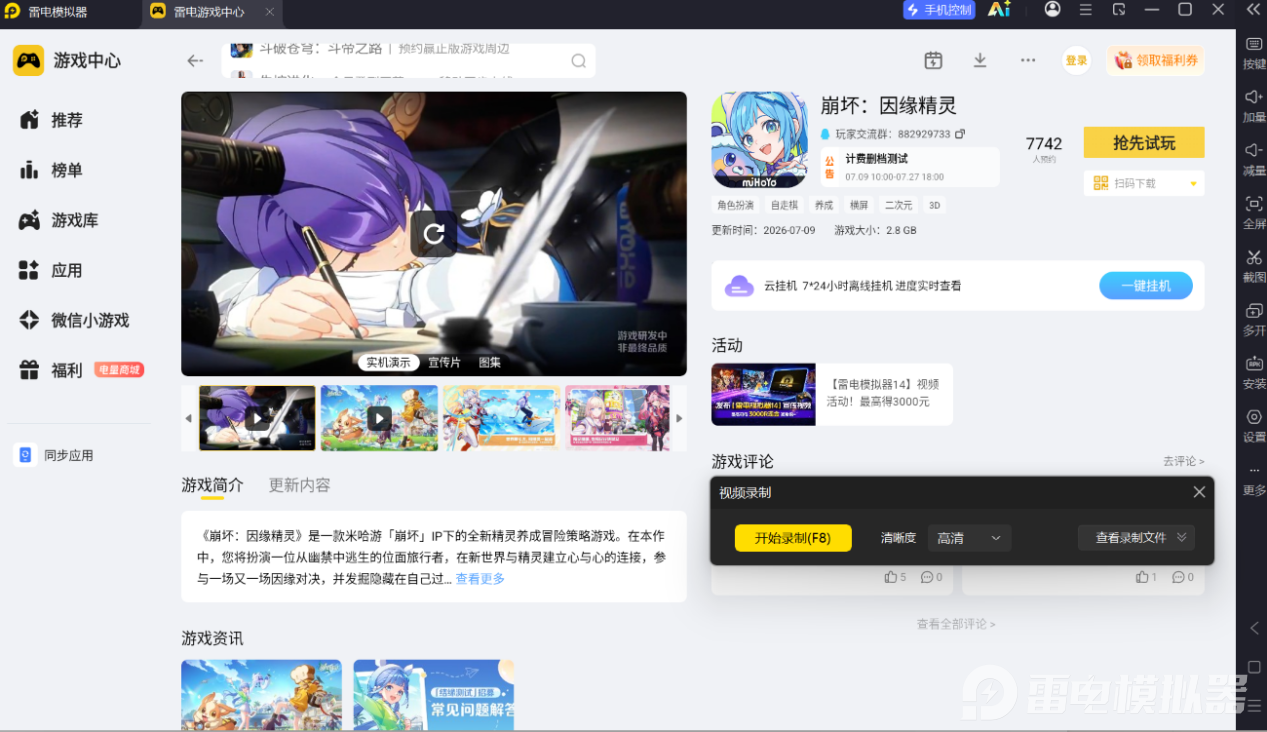Click 查看全部评论 link
The width and height of the screenshot is (1267, 732).
click(x=956, y=624)
